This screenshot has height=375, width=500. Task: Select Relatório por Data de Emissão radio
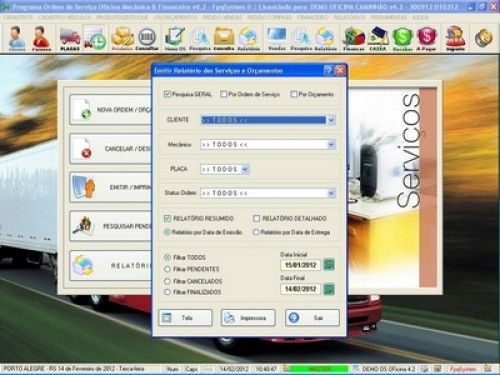click(167, 232)
